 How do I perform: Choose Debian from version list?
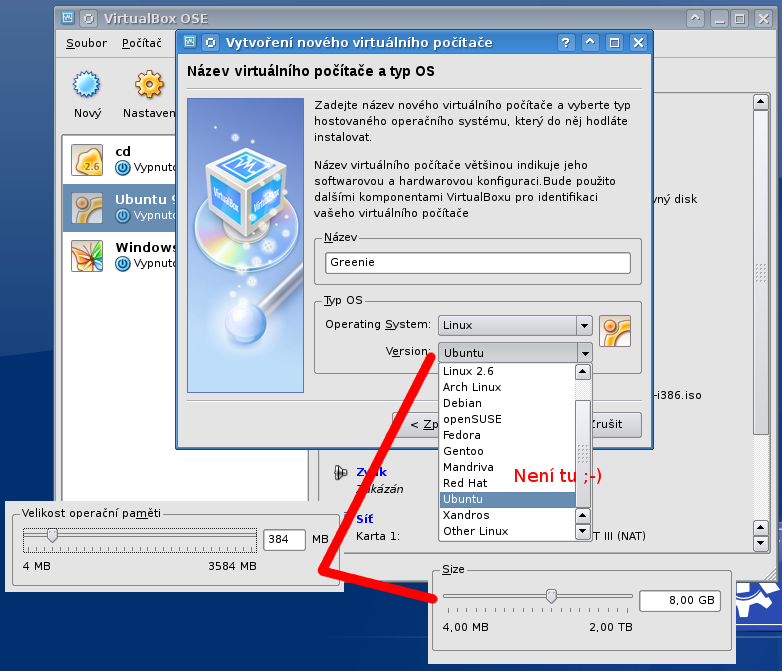coord(507,403)
